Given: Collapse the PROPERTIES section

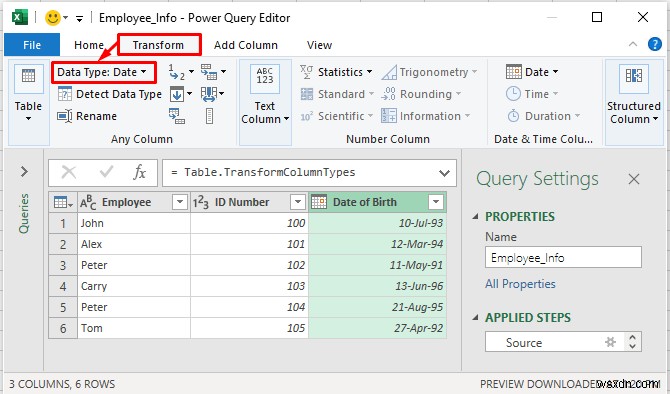Looking at the screenshot, I should click(x=475, y=217).
